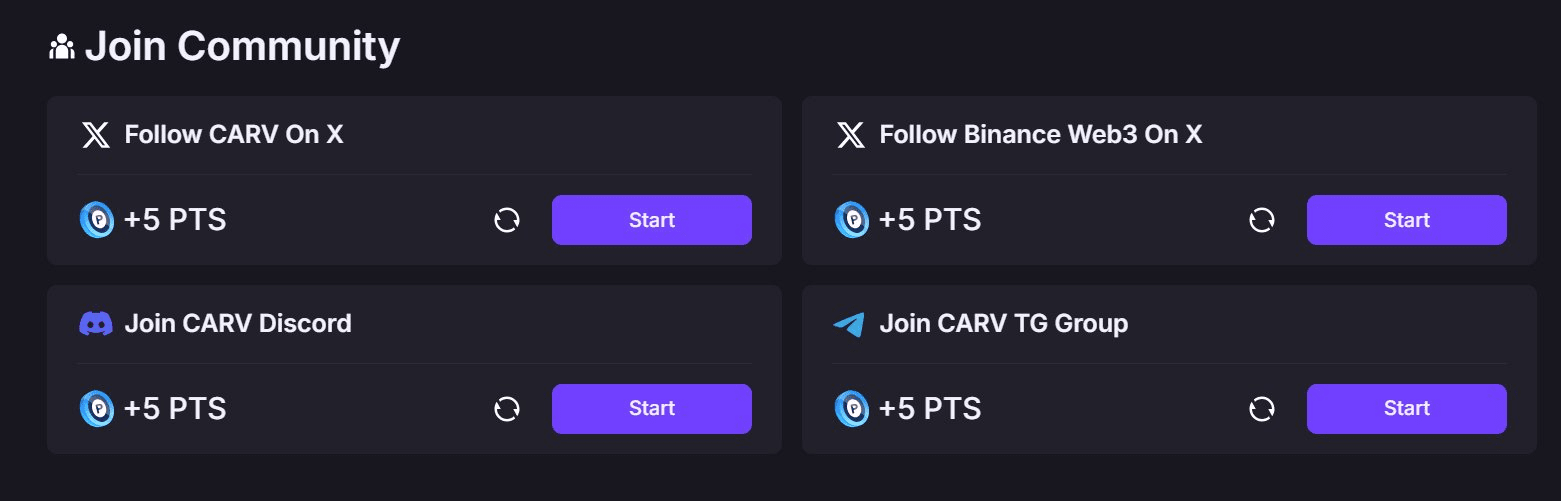Refresh the Join CARV TG Group task status

pos(1262,408)
